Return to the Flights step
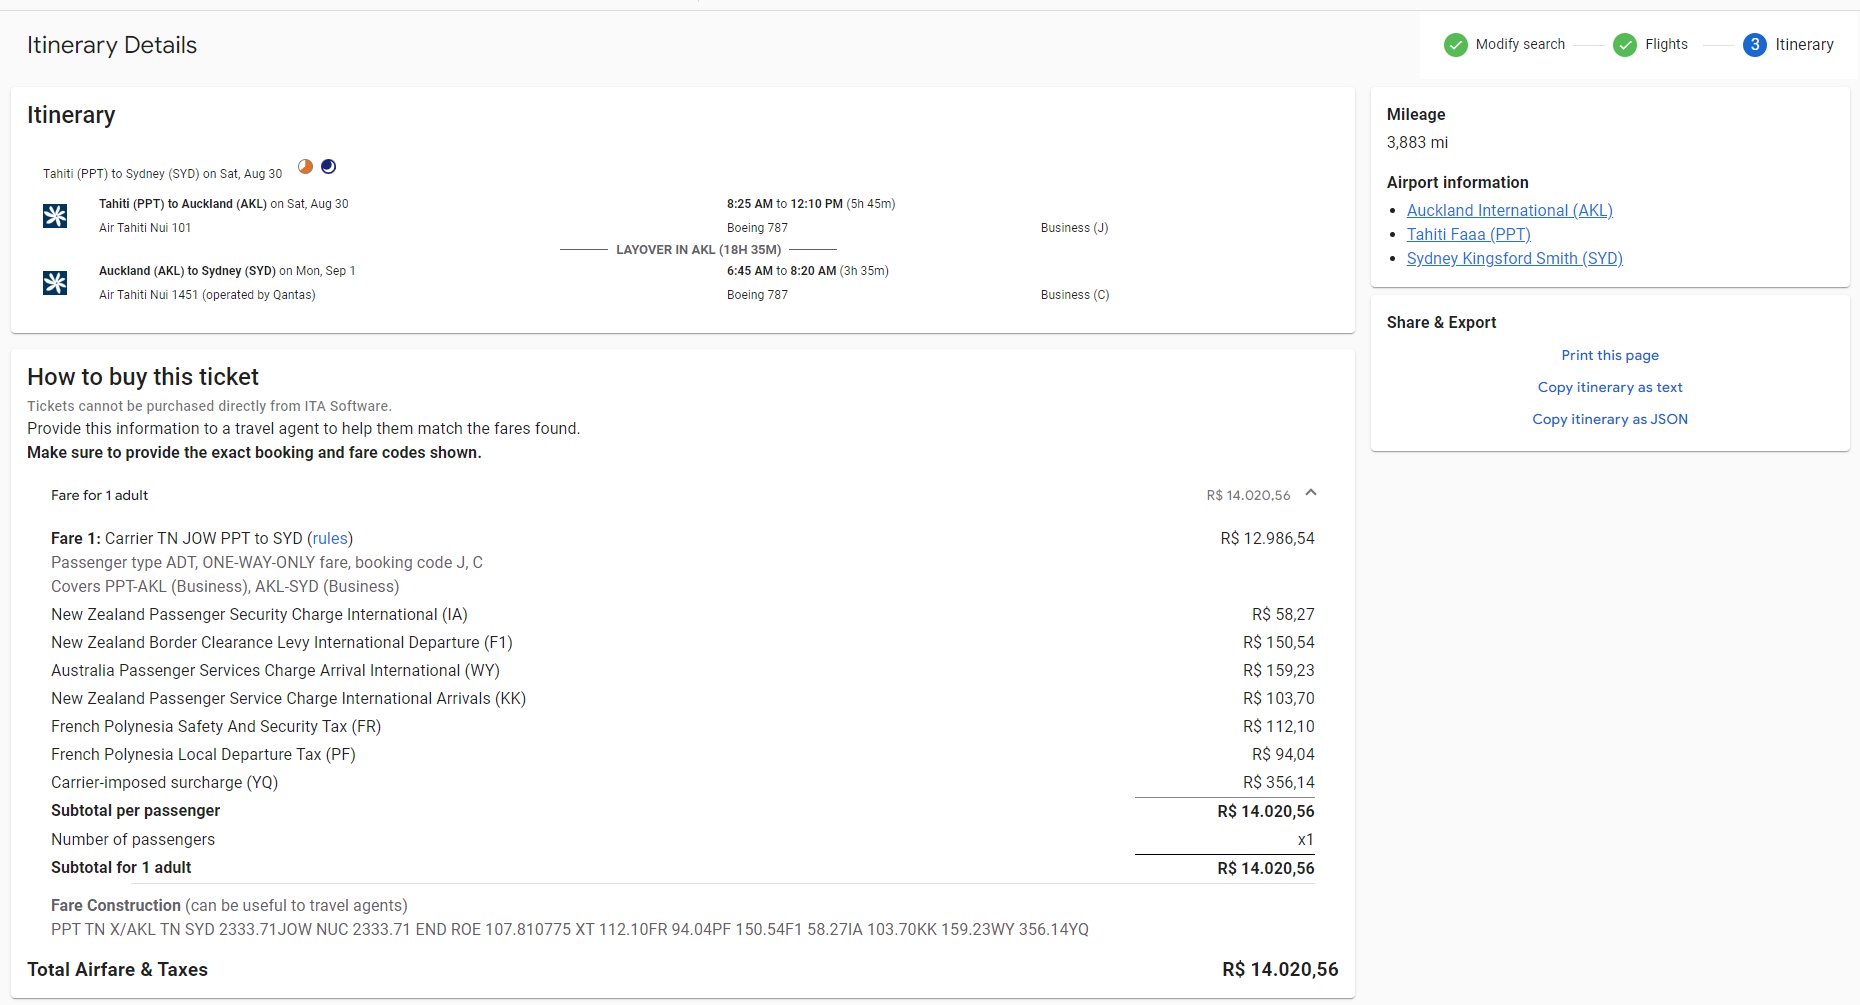 tap(1666, 44)
